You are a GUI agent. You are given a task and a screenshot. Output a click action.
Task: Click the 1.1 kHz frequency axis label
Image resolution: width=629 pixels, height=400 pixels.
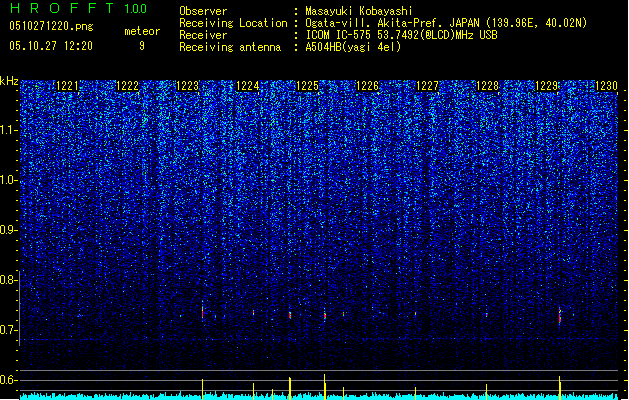(x=8, y=130)
